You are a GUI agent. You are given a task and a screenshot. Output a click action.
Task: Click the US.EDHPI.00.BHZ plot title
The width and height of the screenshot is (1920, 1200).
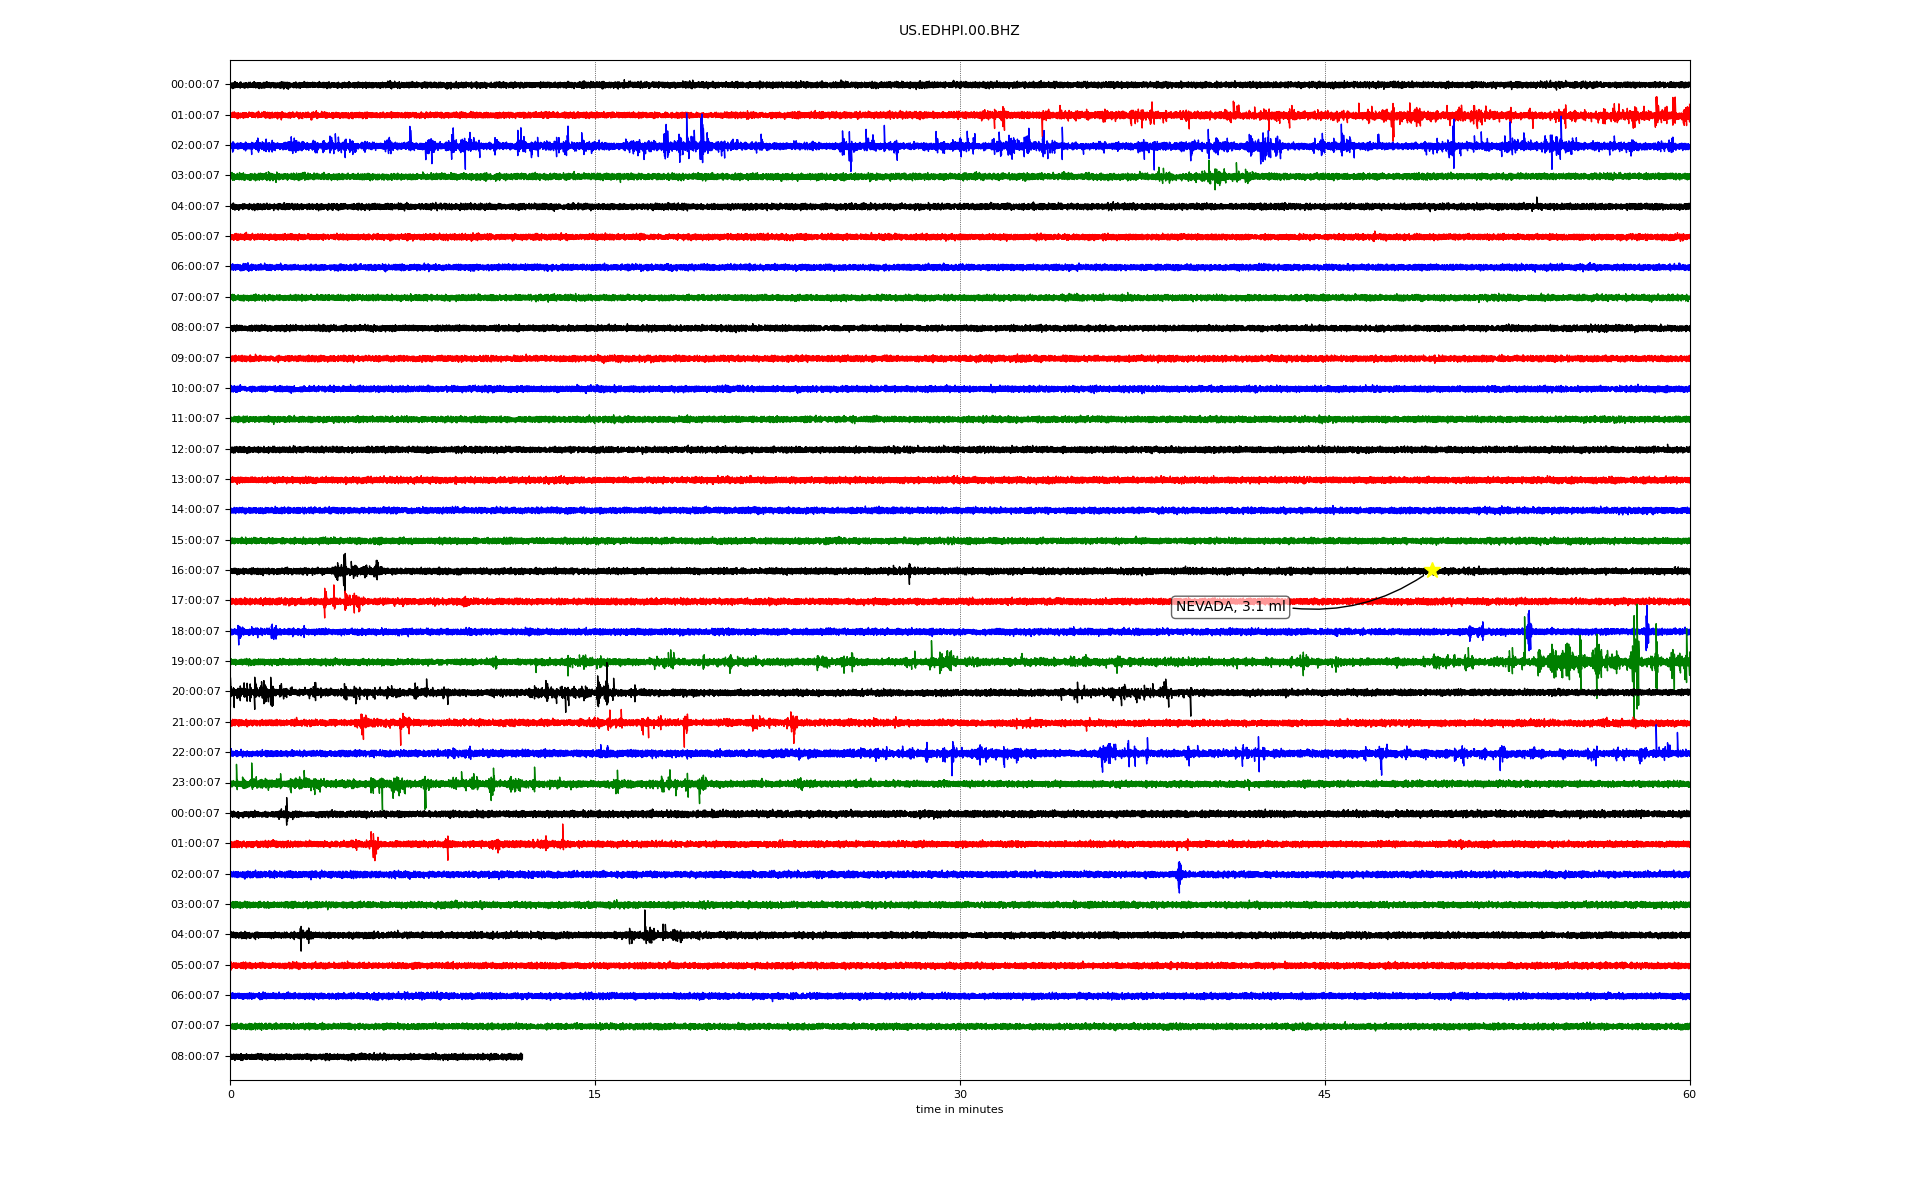coord(958,31)
